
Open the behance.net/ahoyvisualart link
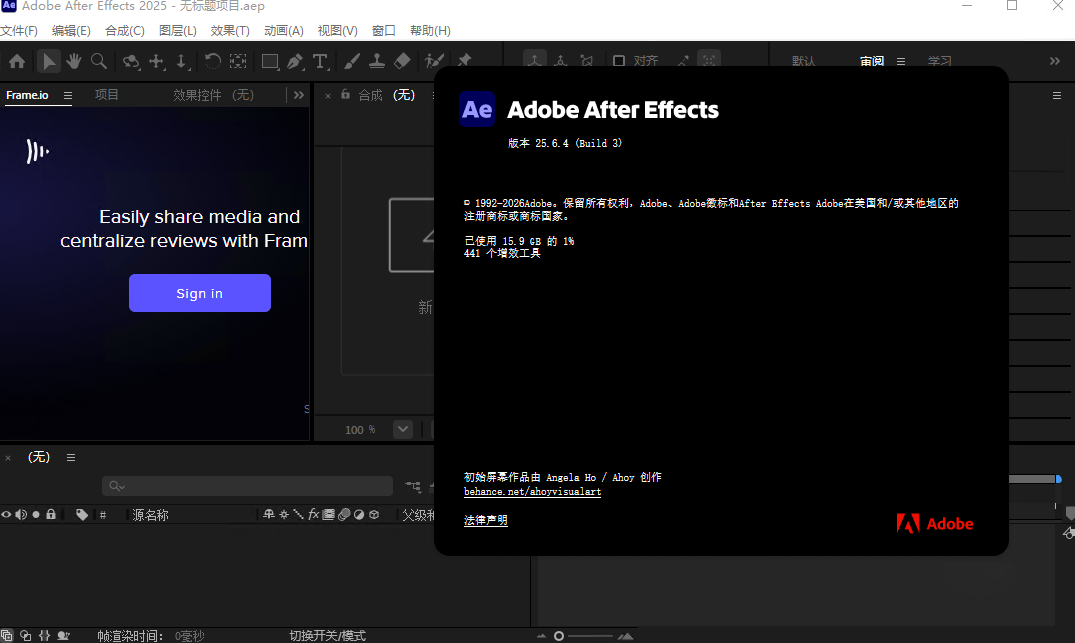tap(532, 492)
